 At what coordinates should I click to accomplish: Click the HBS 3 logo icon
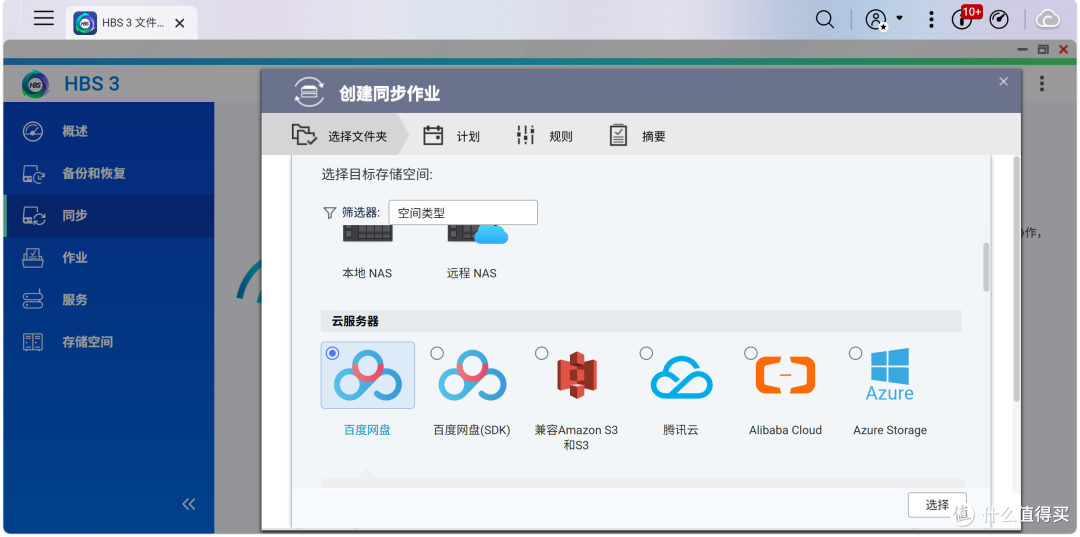35,84
